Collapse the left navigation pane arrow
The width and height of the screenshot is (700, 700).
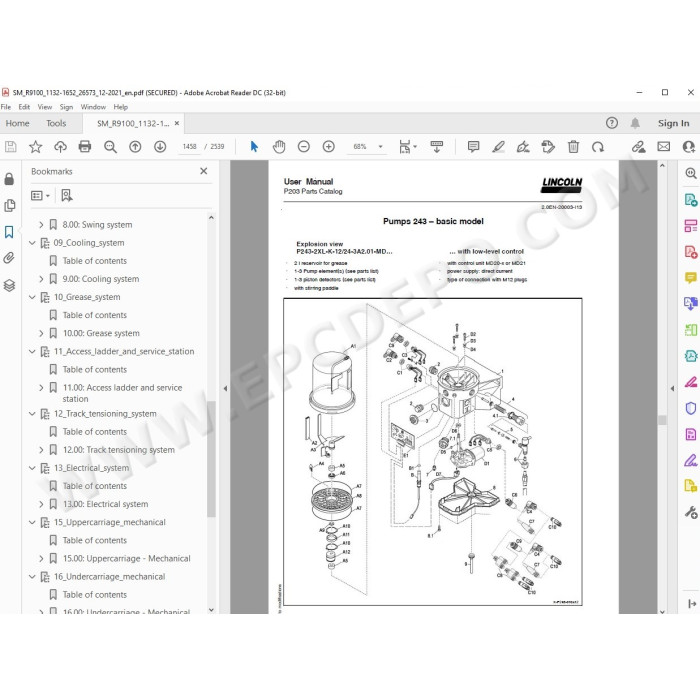click(225, 389)
